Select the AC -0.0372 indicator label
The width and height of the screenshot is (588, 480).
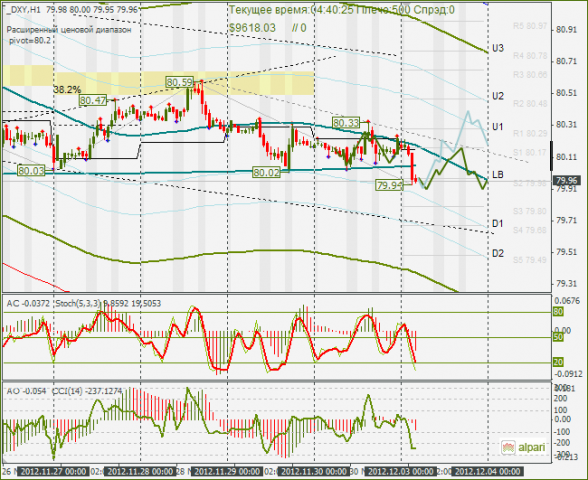pyautogui.click(x=28, y=303)
